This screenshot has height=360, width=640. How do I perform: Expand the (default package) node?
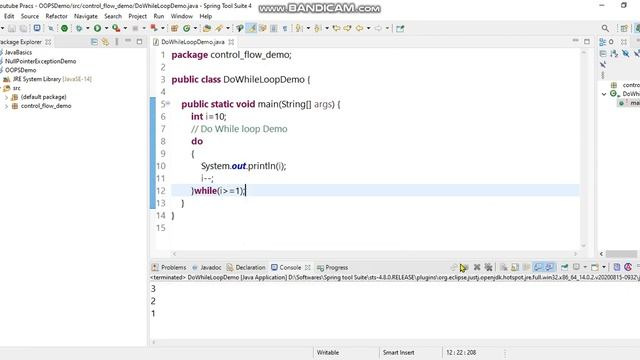point(6,97)
